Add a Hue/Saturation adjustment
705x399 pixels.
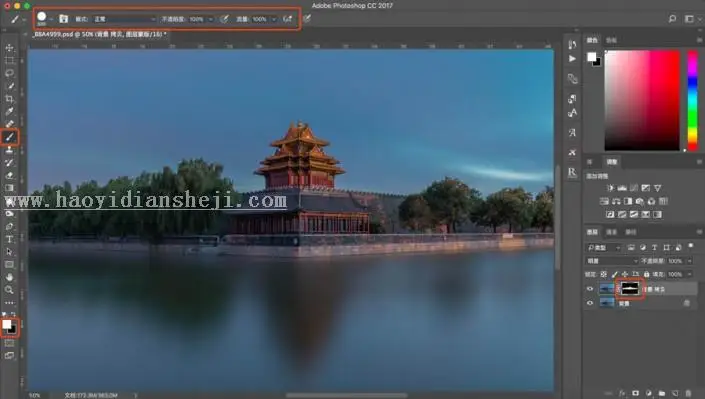(x=604, y=201)
